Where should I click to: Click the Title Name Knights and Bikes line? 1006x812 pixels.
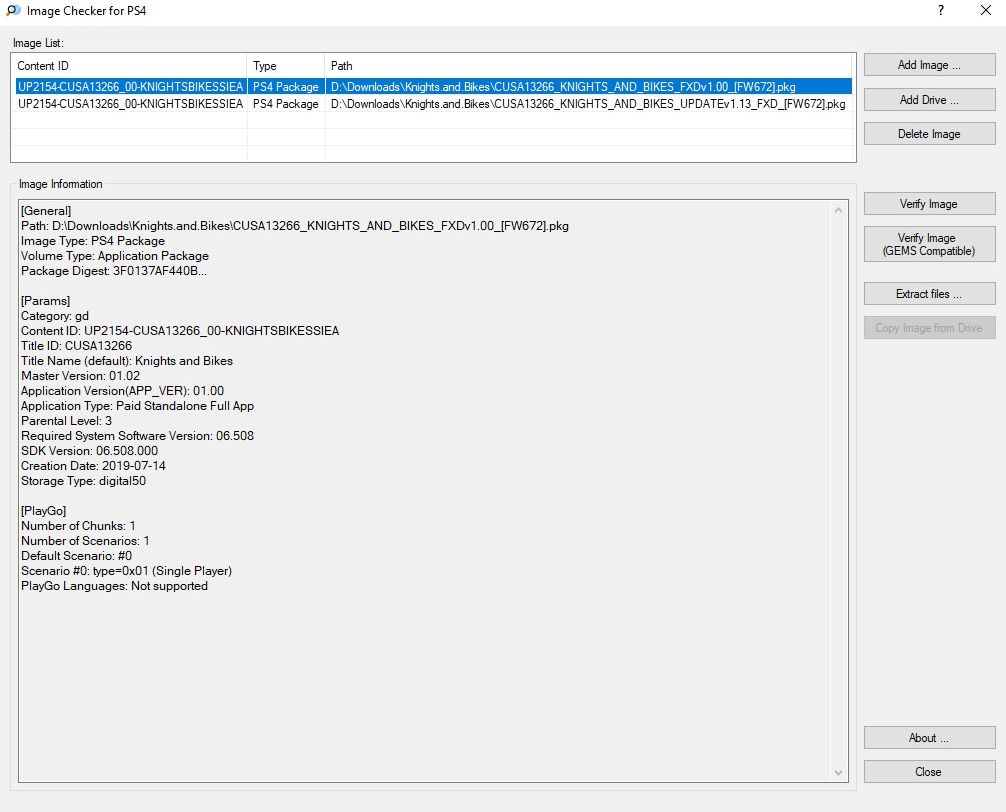pos(127,360)
